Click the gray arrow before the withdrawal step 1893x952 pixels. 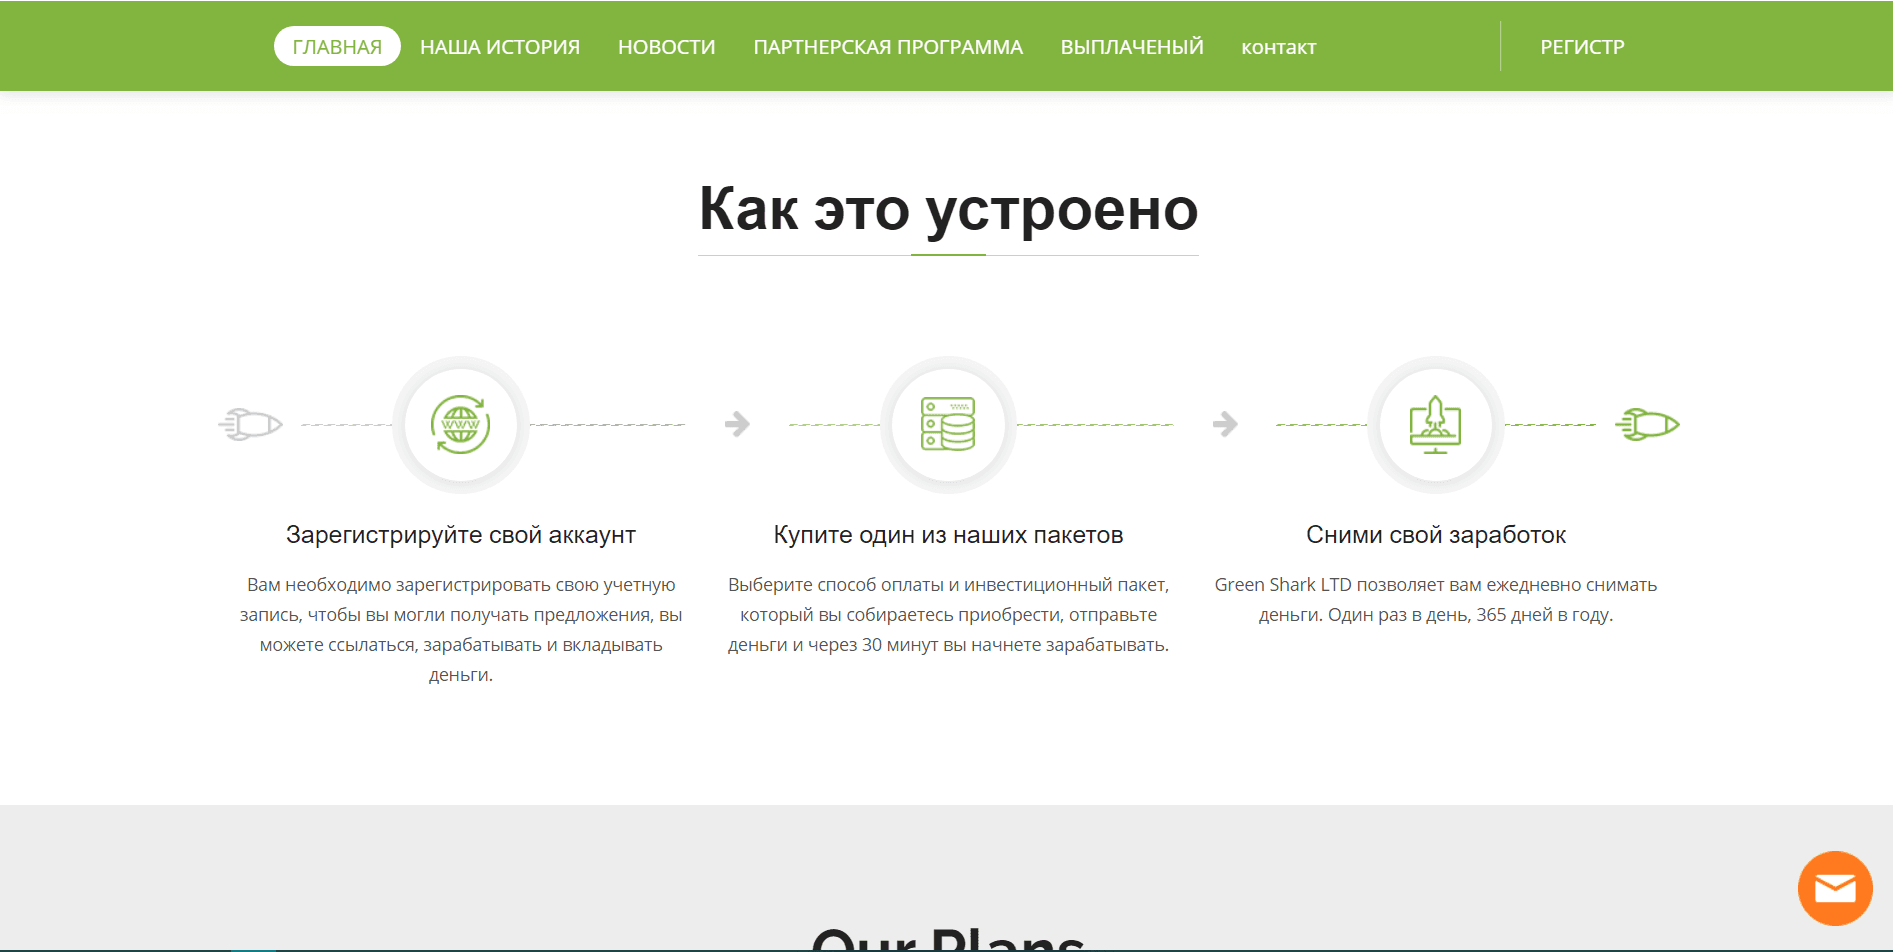pos(1225,424)
